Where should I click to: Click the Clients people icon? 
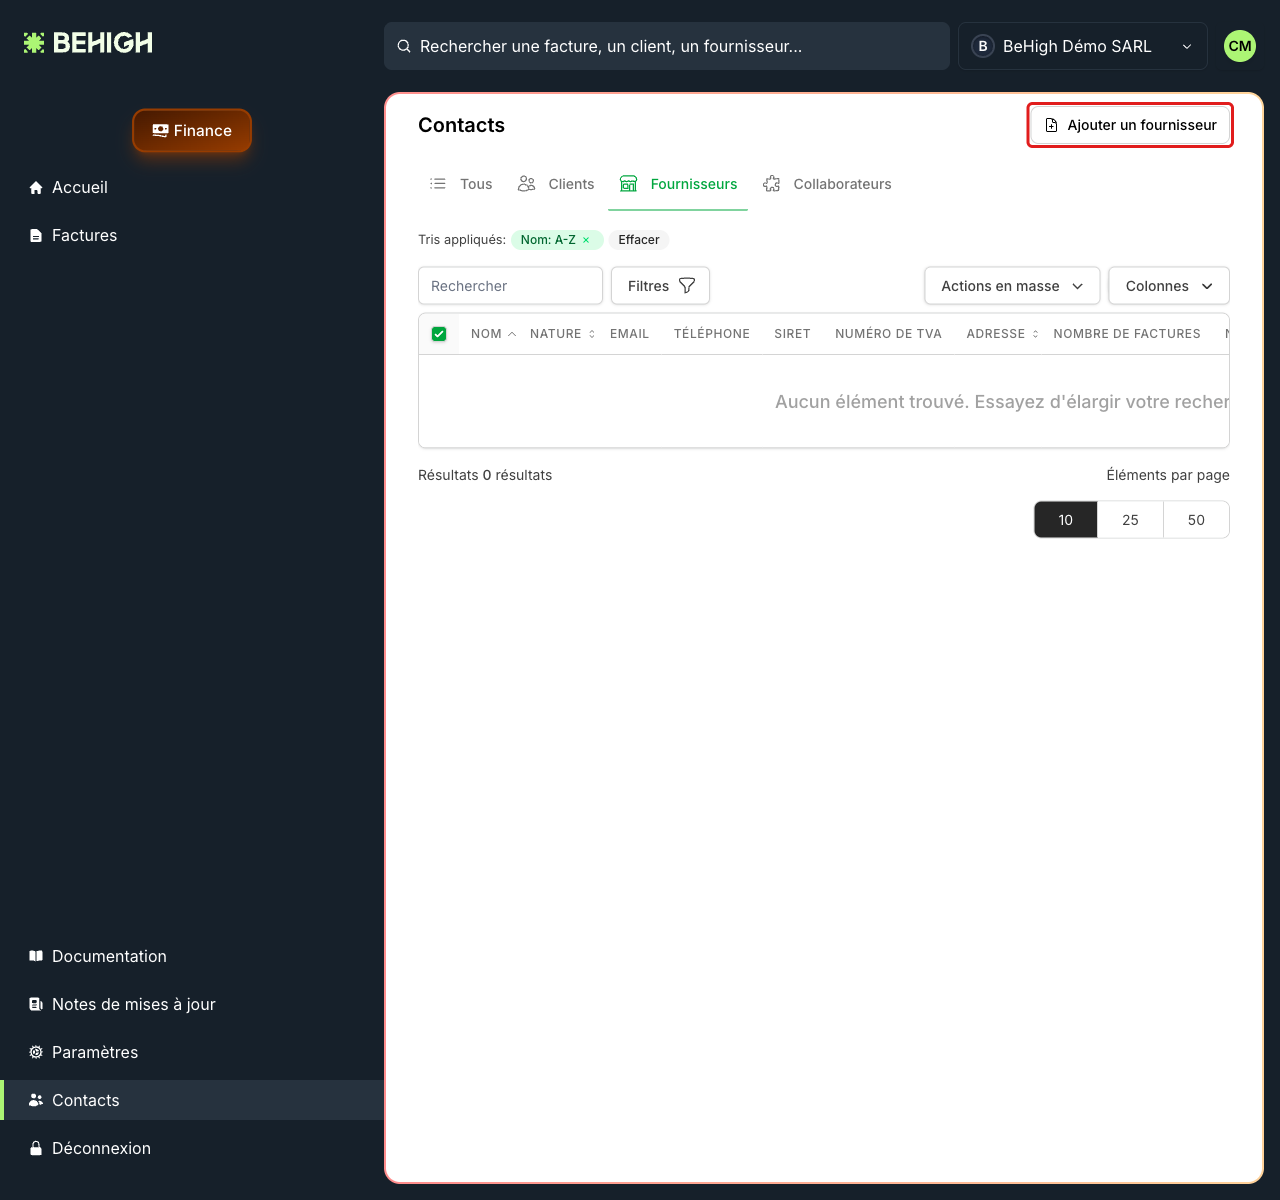pyautogui.click(x=526, y=184)
